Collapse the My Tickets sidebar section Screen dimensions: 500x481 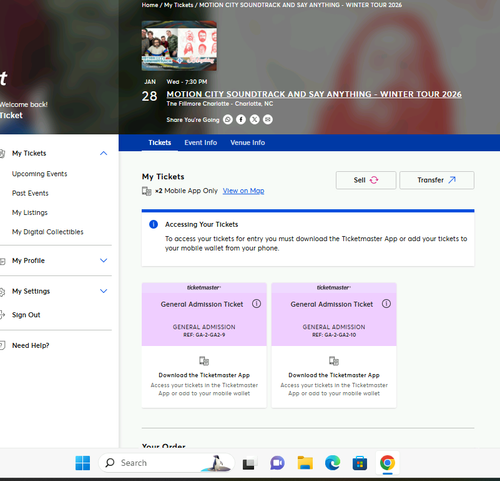pyautogui.click(x=104, y=153)
